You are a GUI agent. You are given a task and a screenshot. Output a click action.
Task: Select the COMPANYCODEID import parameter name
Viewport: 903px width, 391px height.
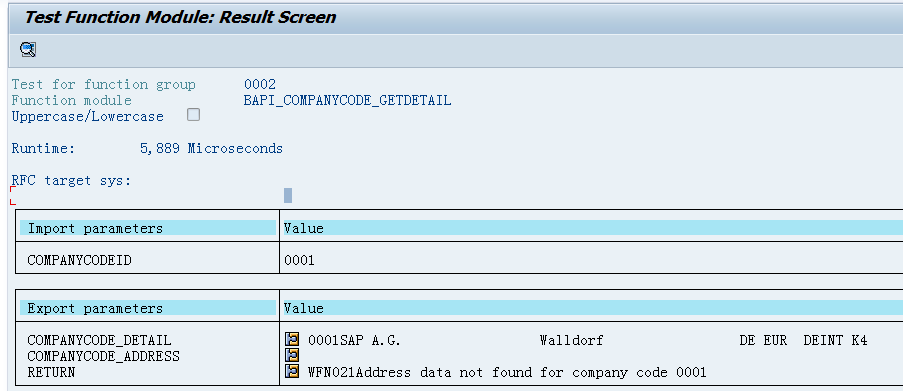click(79, 260)
